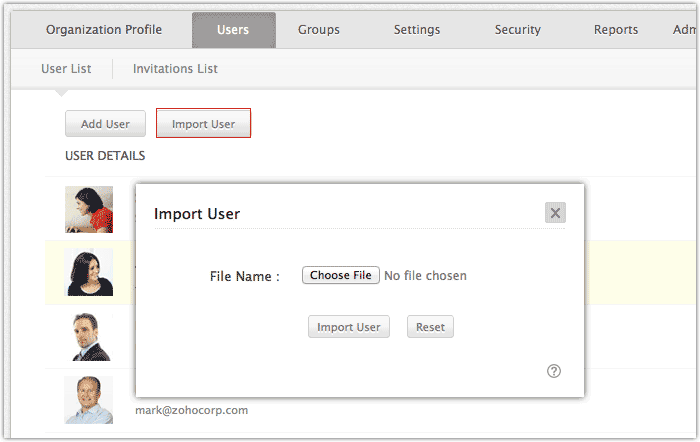
Task: Switch to User List sub-tab
Action: [66, 69]
